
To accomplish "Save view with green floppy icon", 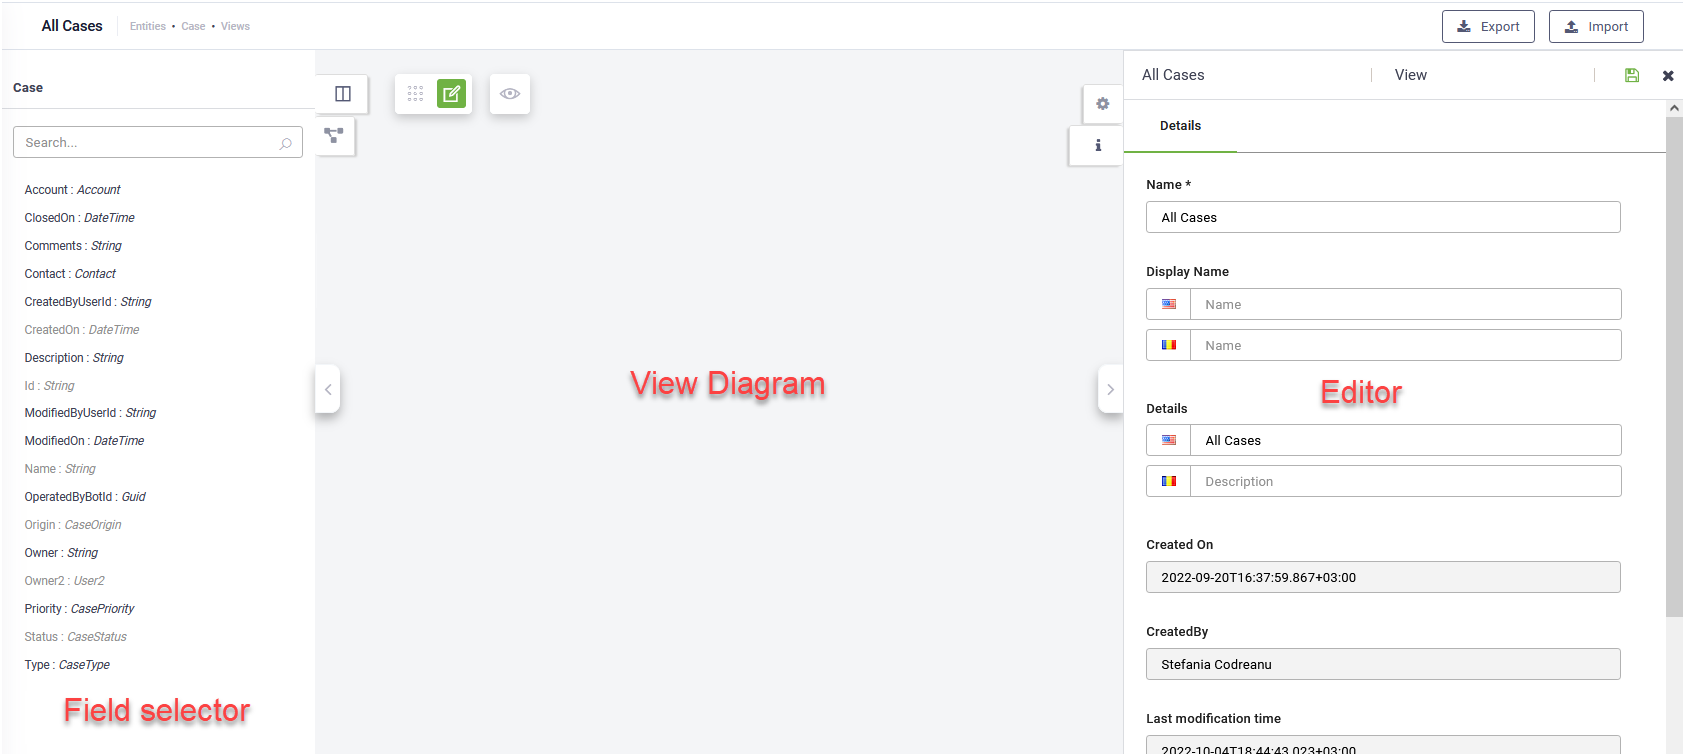I will click(1632, 75).
